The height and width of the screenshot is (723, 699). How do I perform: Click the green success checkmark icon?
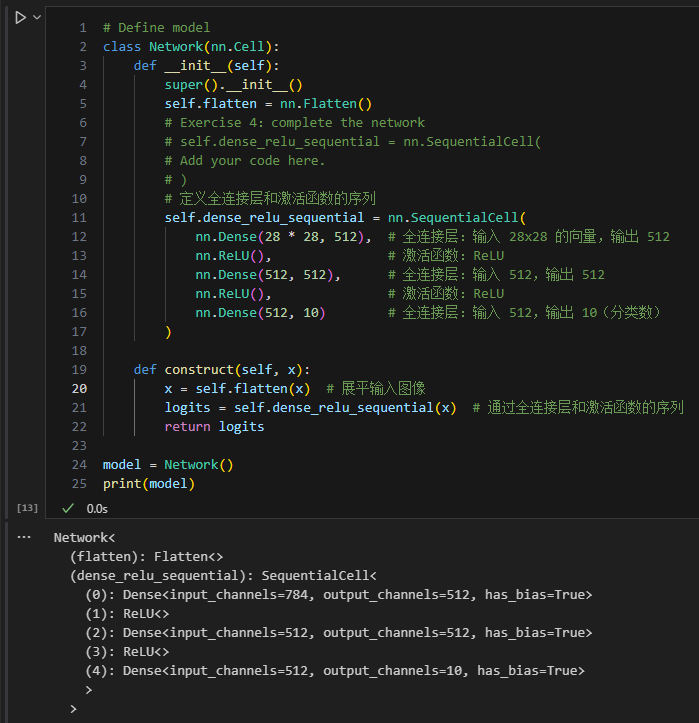click(x=68, y=508)
